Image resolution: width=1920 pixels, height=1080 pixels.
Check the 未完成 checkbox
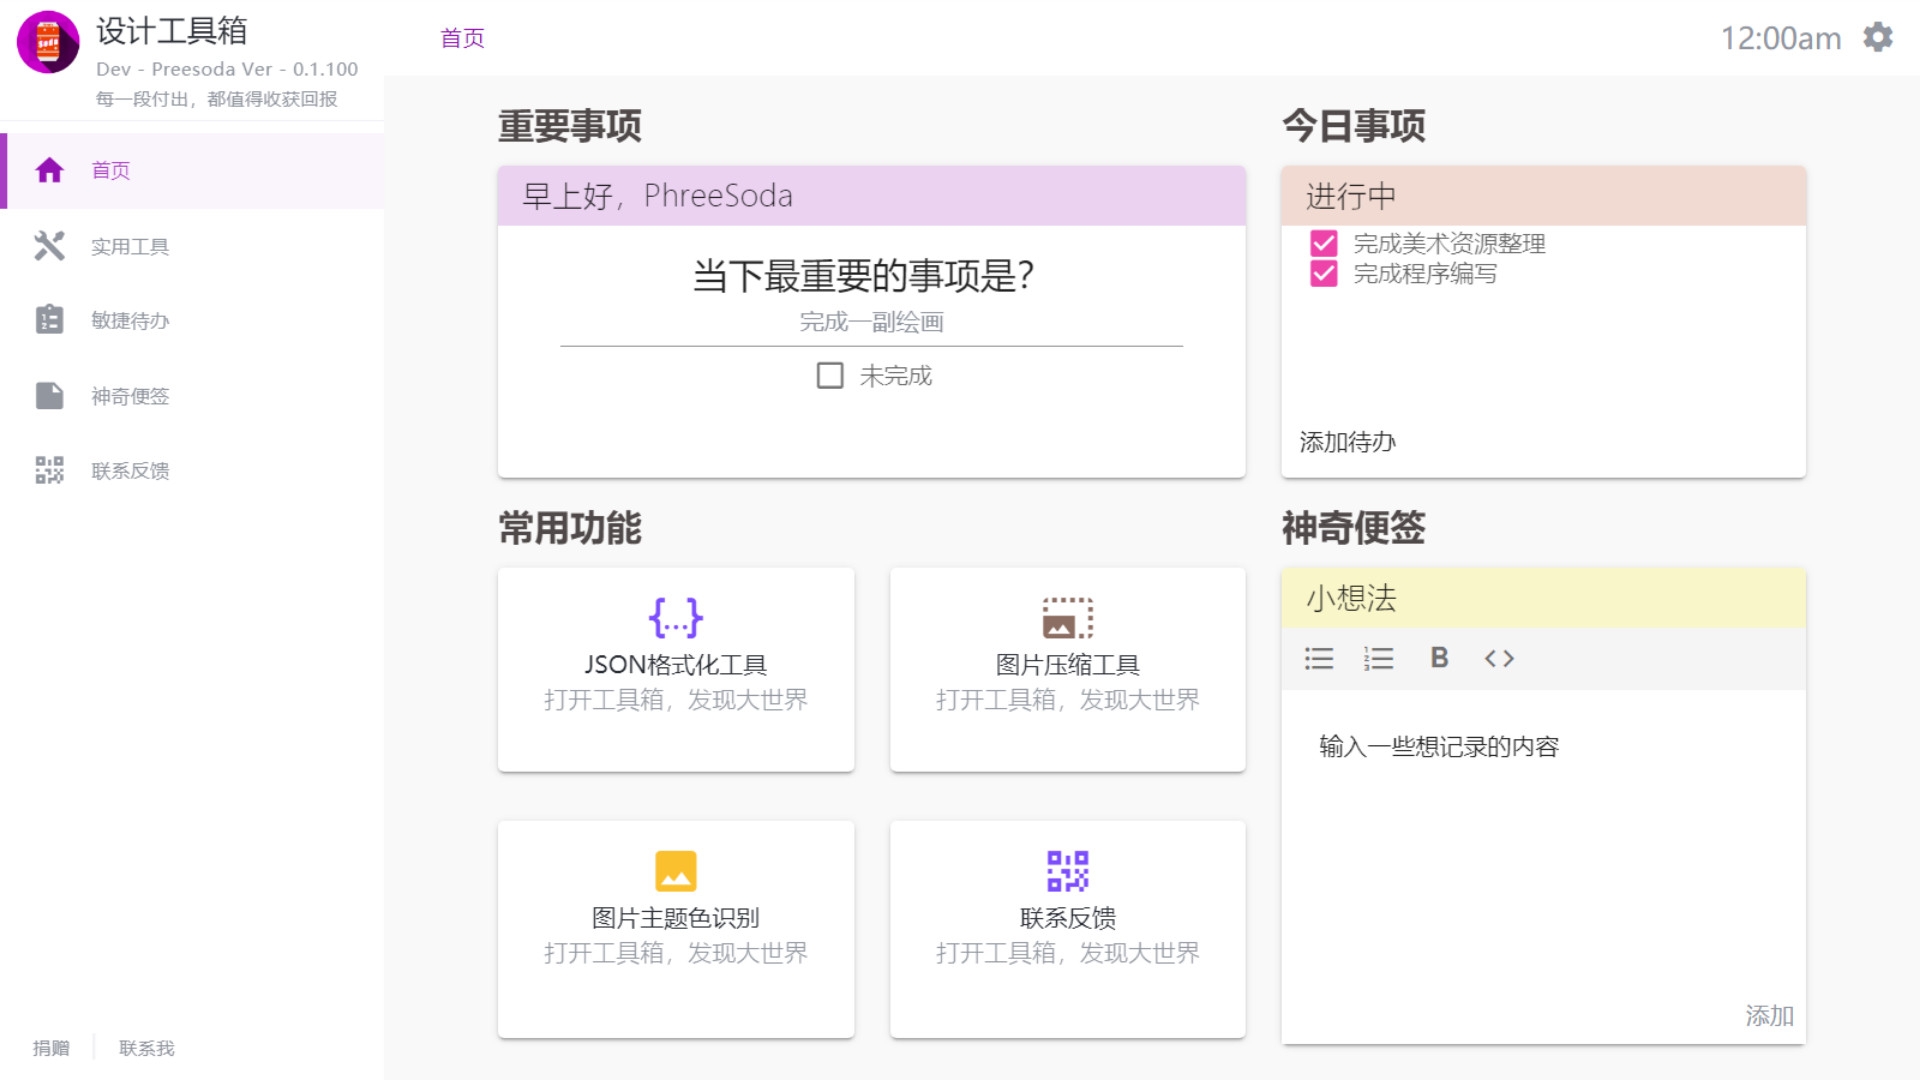coord(829,375)
